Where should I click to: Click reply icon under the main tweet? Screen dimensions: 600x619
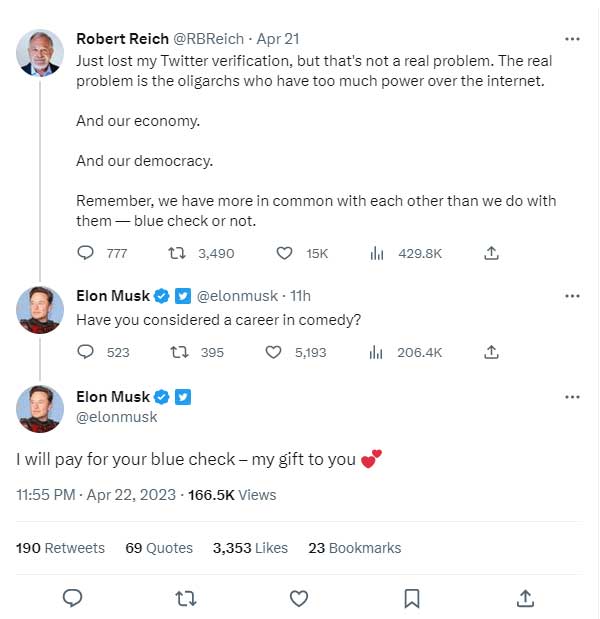point(72,598)
